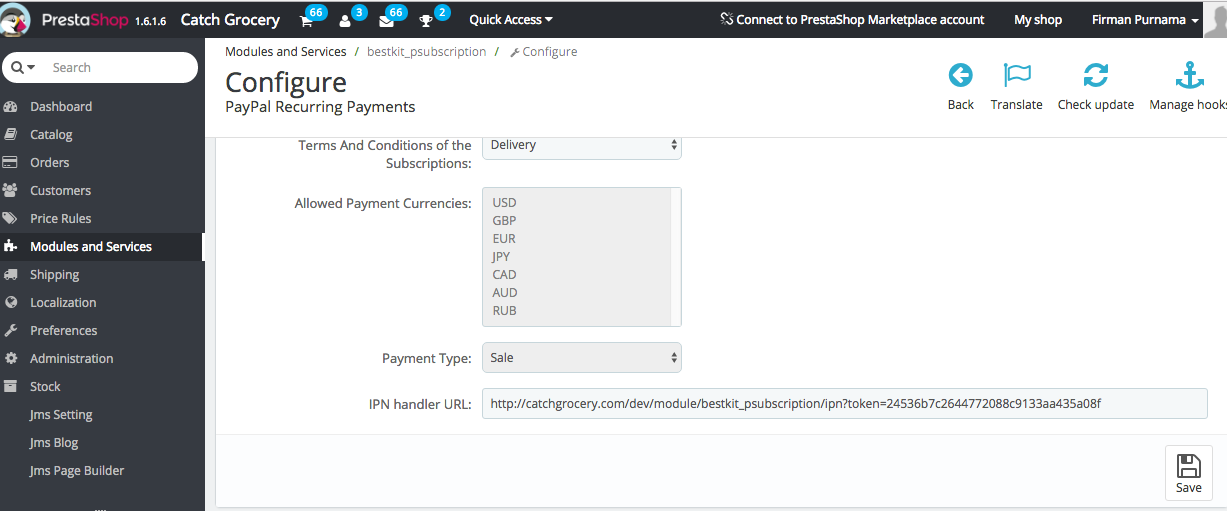The width and height of the screenshot is (1227, 511).
Task: Open the search magnifier dropdown
Action: (23, 67)
